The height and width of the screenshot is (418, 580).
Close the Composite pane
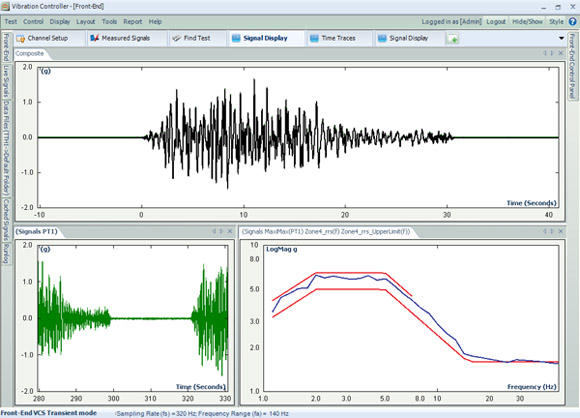[x=561, y=53]
